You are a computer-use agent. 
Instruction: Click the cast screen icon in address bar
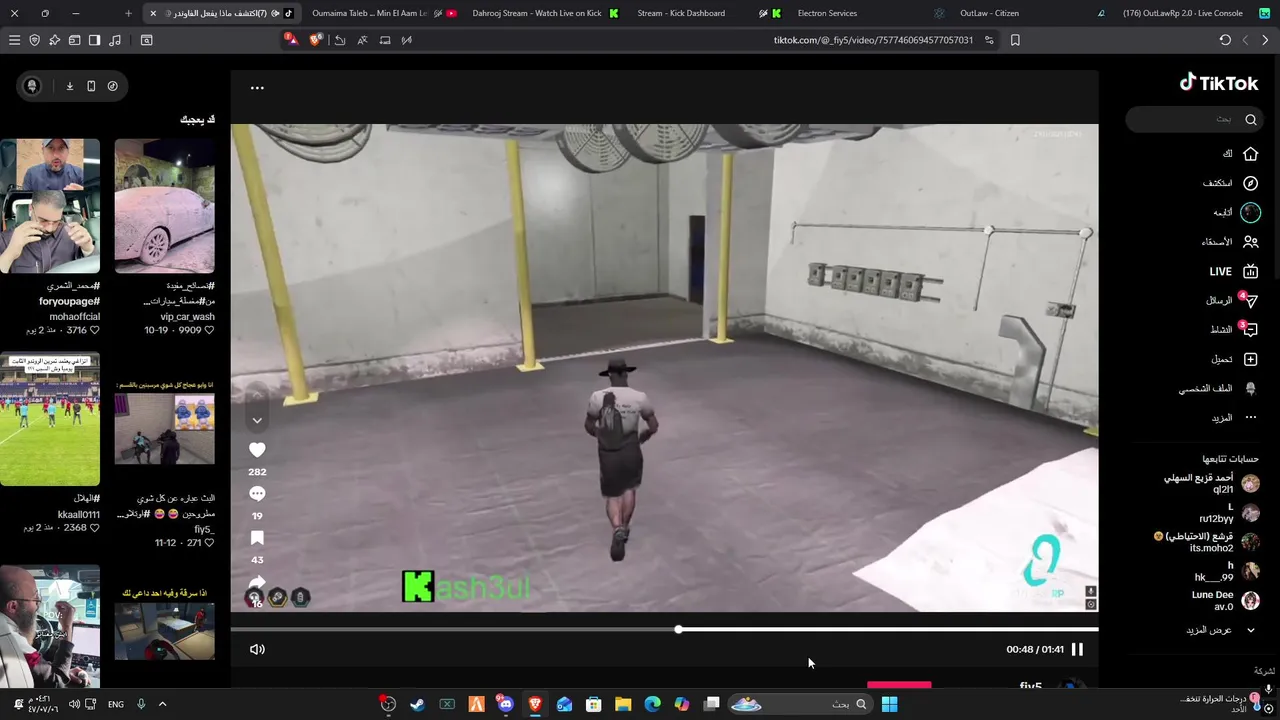click(385, 40)
